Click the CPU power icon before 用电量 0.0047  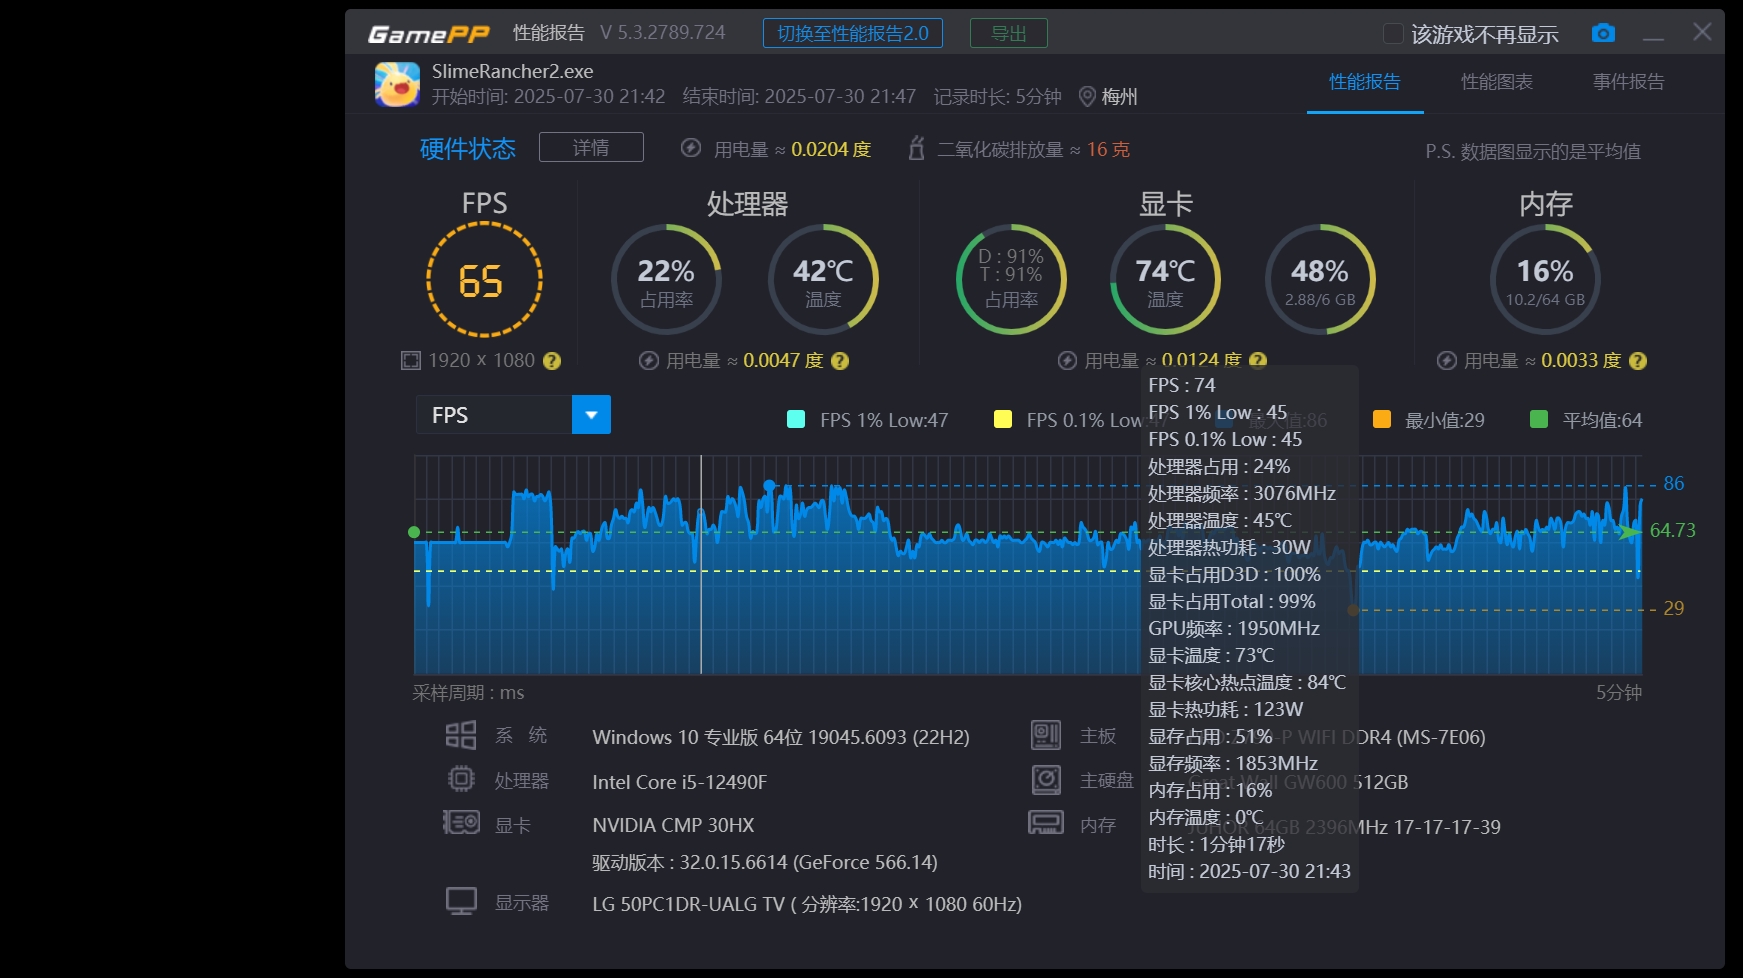tap(649, 361)
